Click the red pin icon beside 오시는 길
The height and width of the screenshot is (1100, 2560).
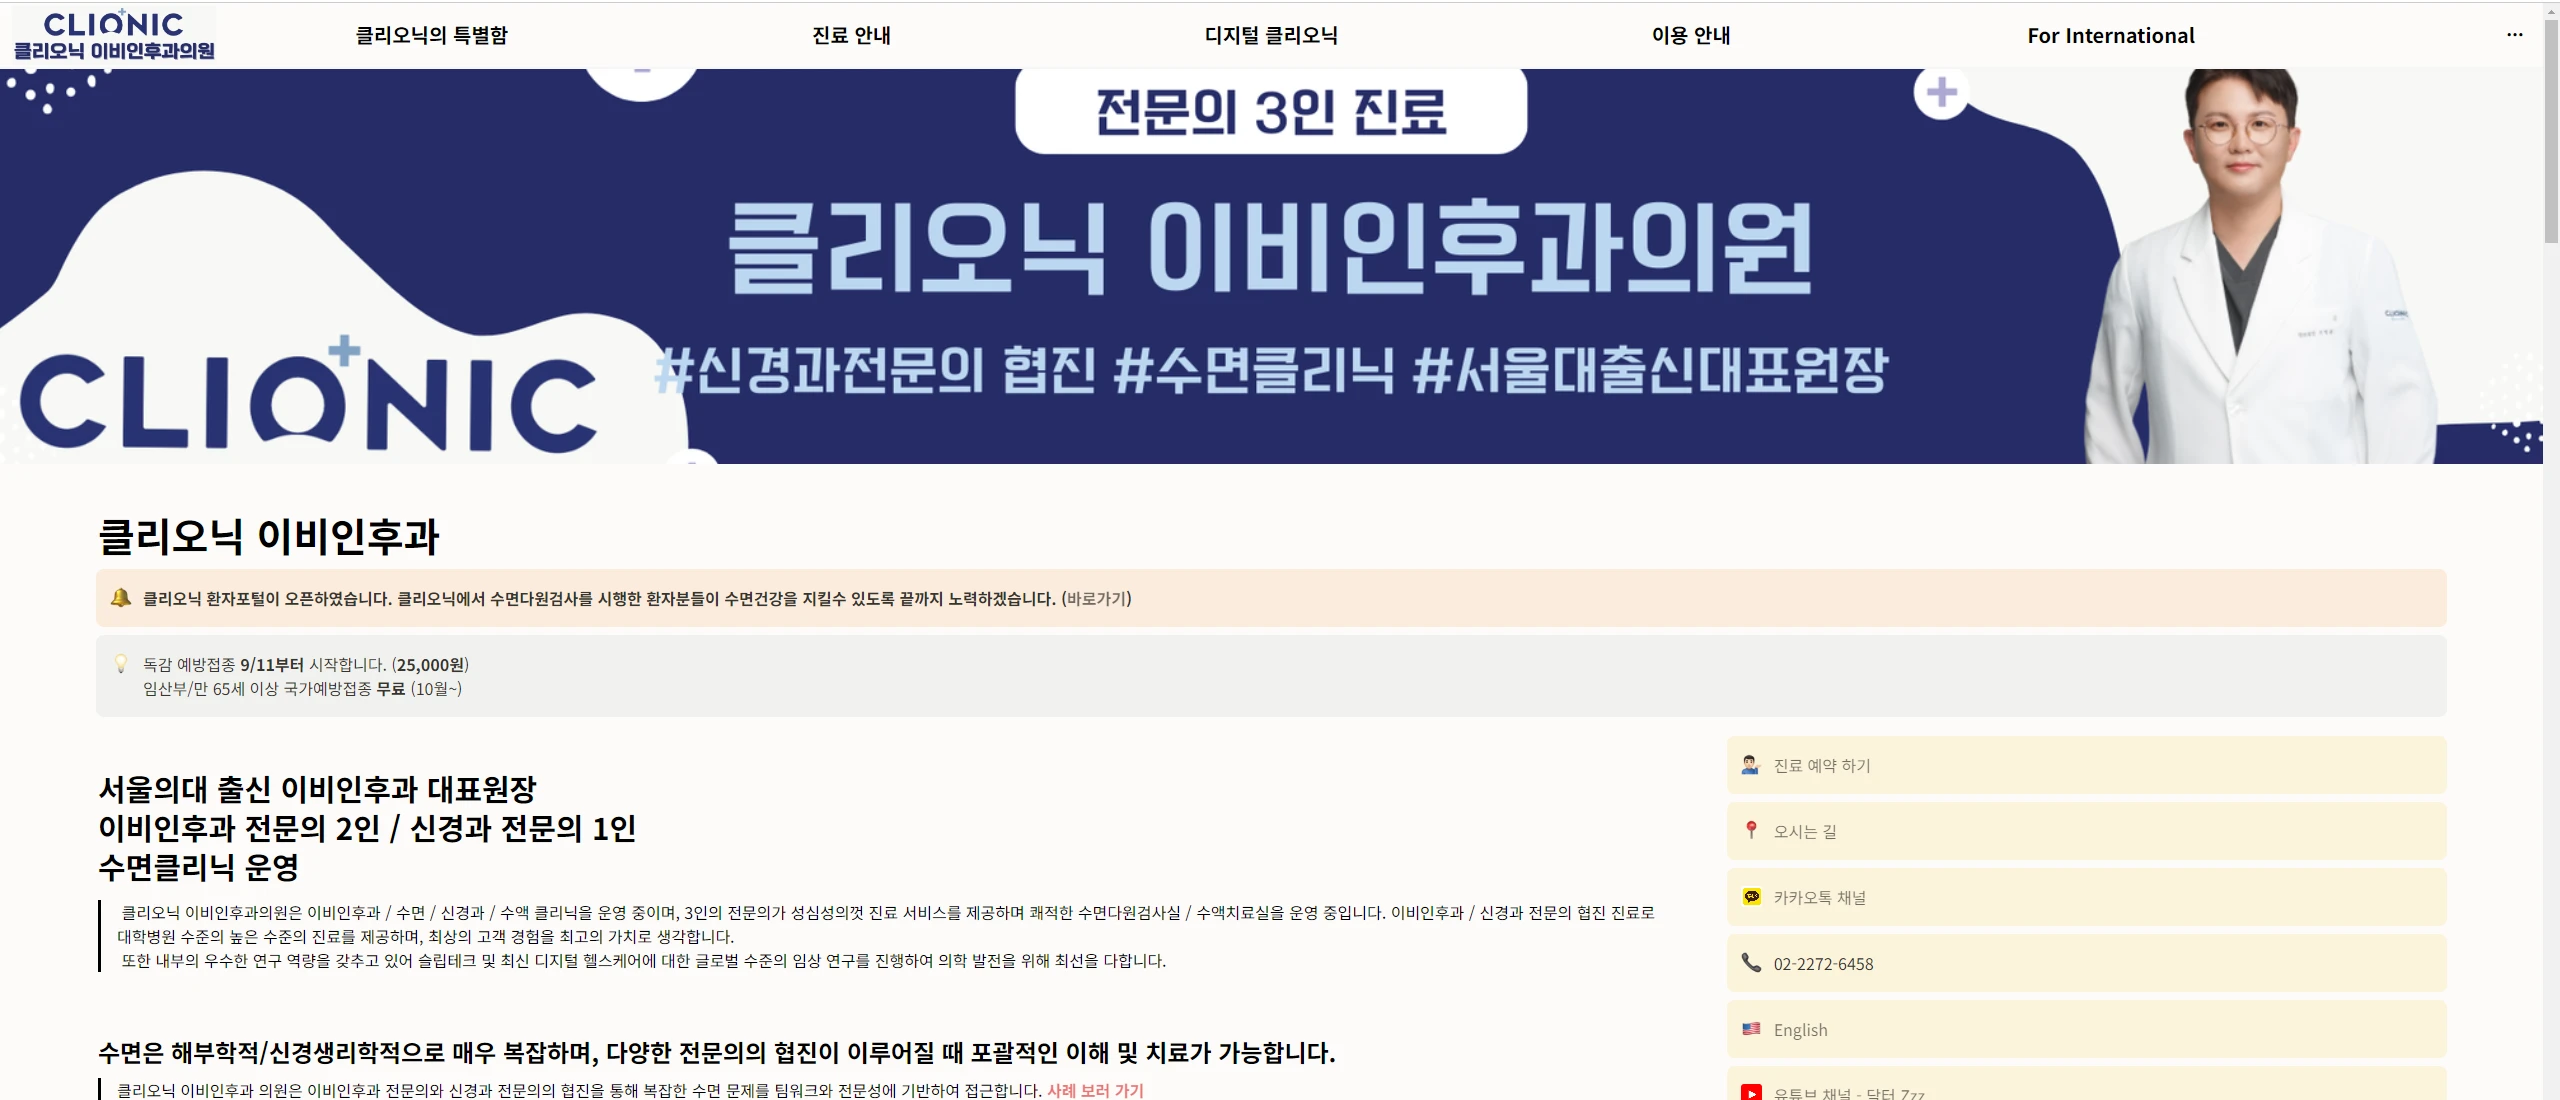[1751, 830]
